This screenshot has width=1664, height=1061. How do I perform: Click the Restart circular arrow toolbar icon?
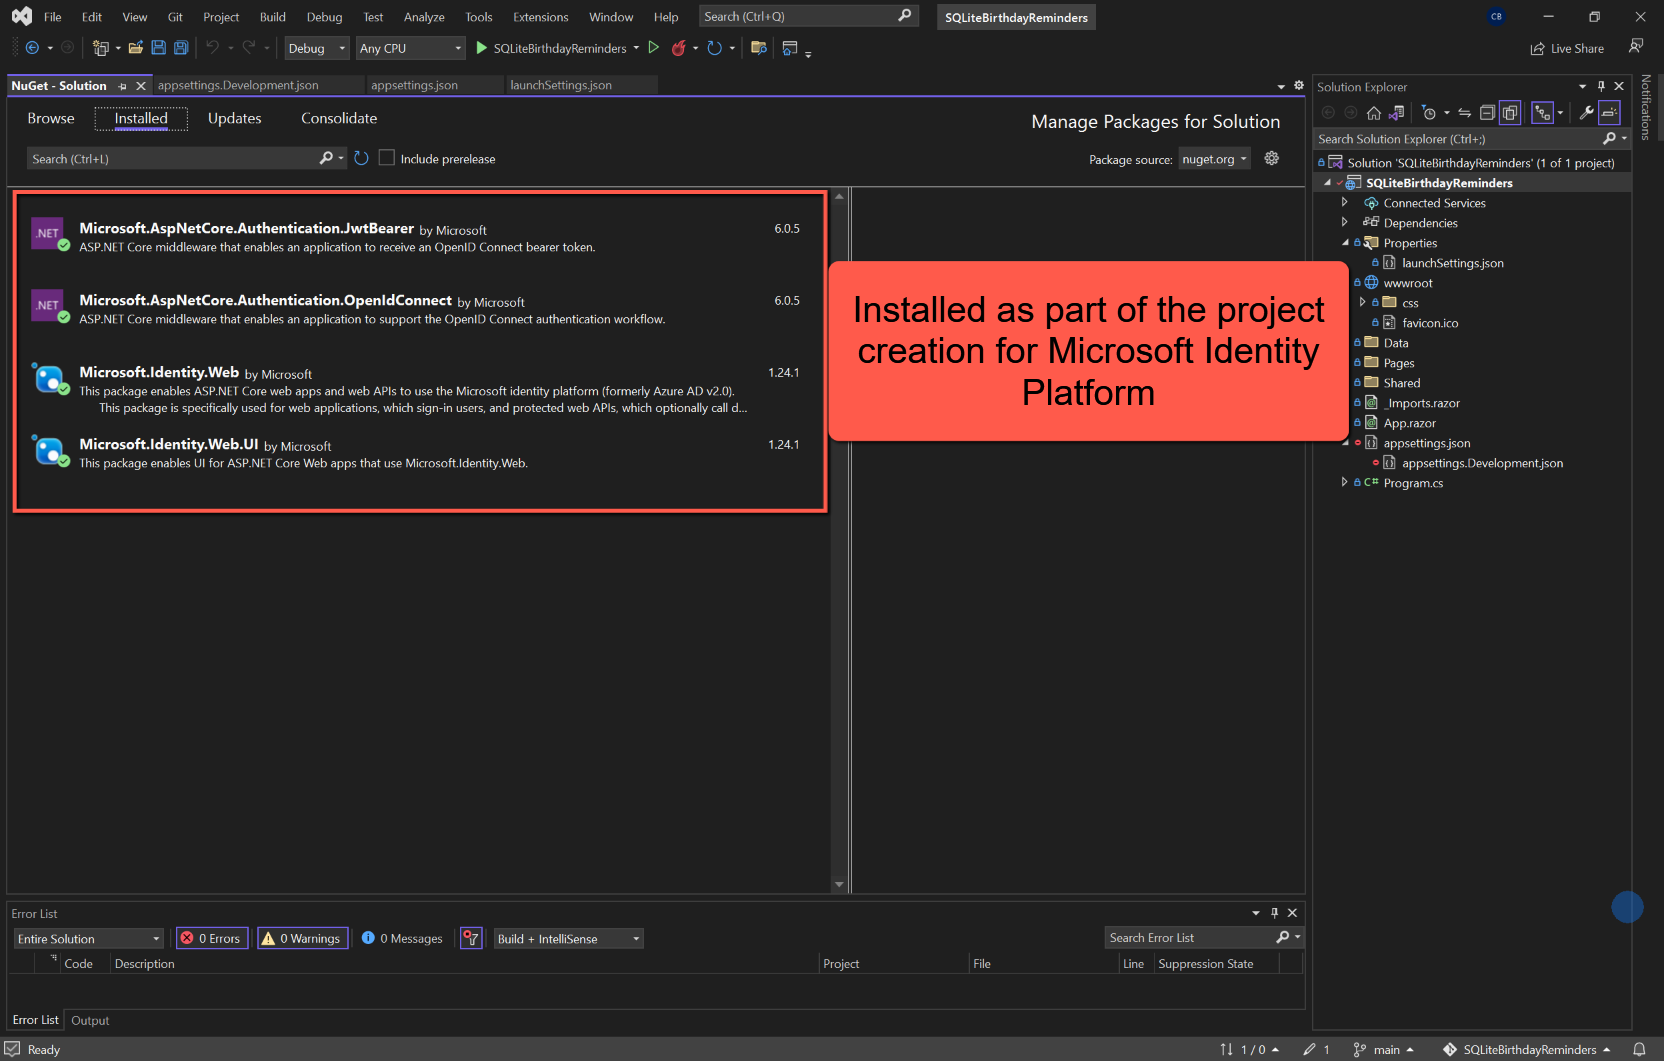click(x=714, y=48)
